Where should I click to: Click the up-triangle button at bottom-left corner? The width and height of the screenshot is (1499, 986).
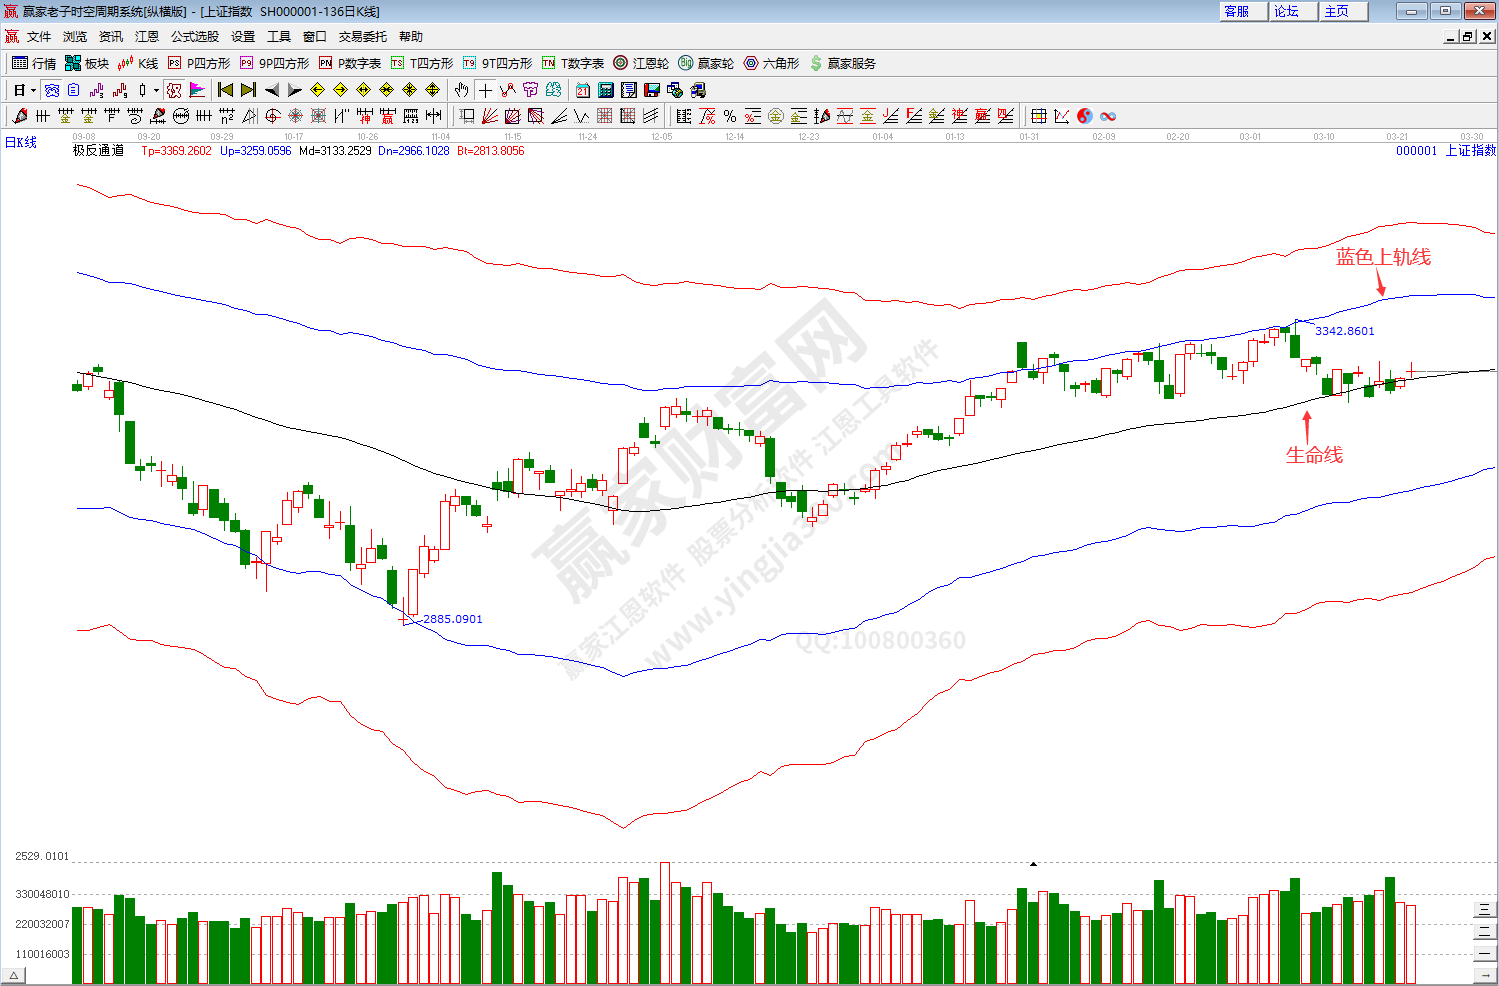14,976
